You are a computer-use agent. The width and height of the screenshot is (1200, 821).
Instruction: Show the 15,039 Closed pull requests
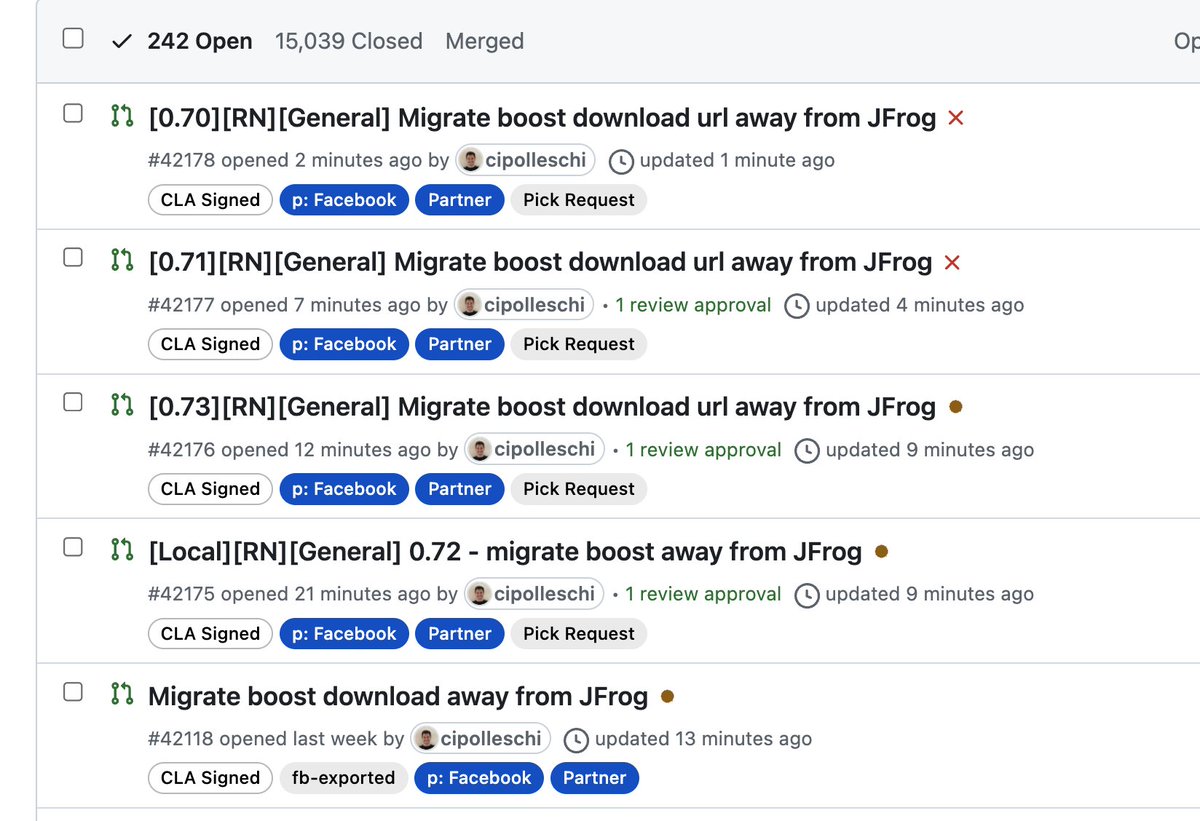(x=349, y=42)
